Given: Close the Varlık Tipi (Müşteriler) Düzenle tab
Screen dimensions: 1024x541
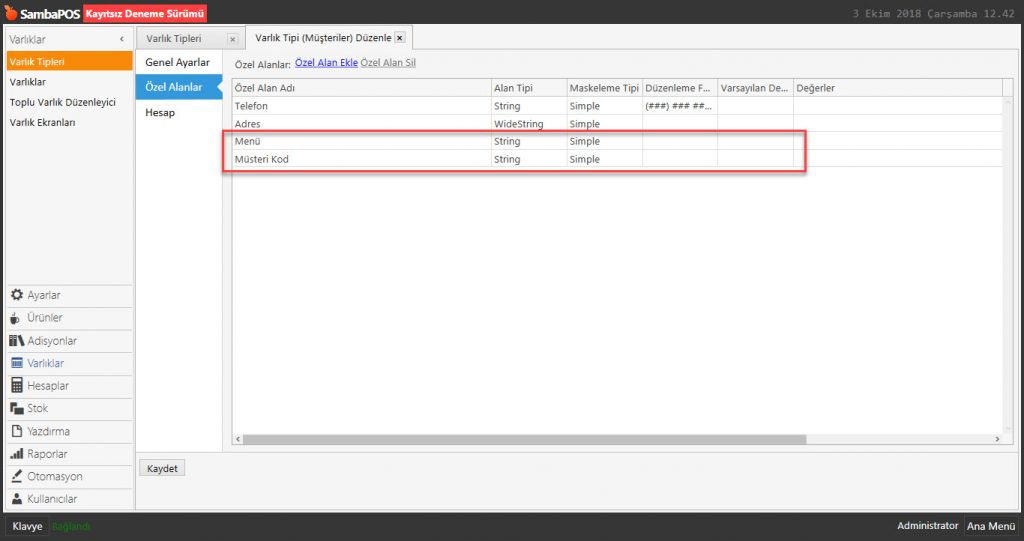Looking at the screenshot, I should click(399, 38).
